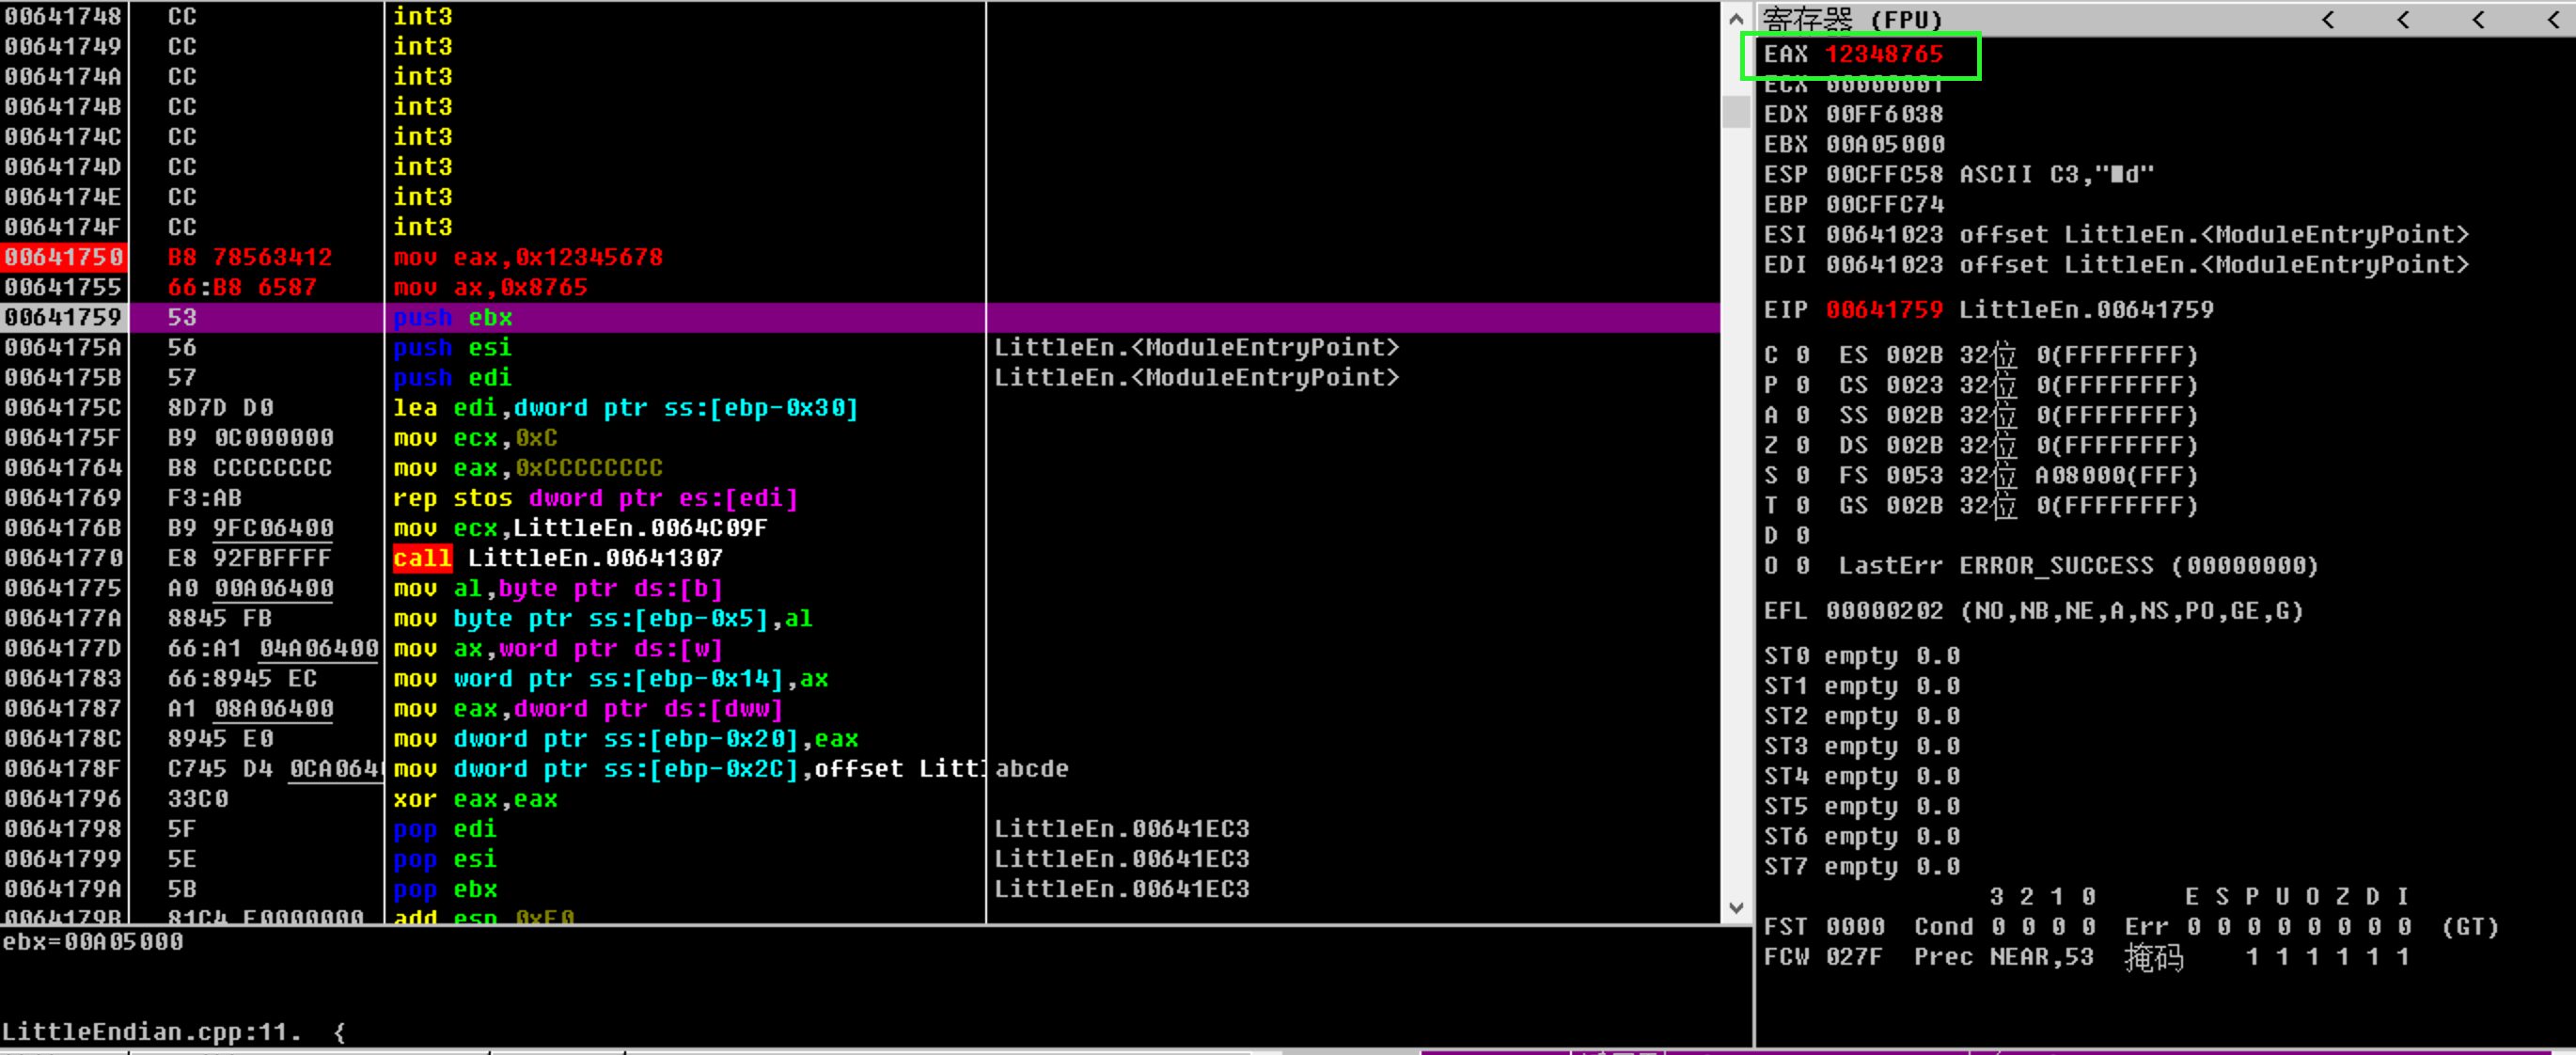Select EAX register value 12348765
The image size is (2576, 1055).
coord(1884,54)
